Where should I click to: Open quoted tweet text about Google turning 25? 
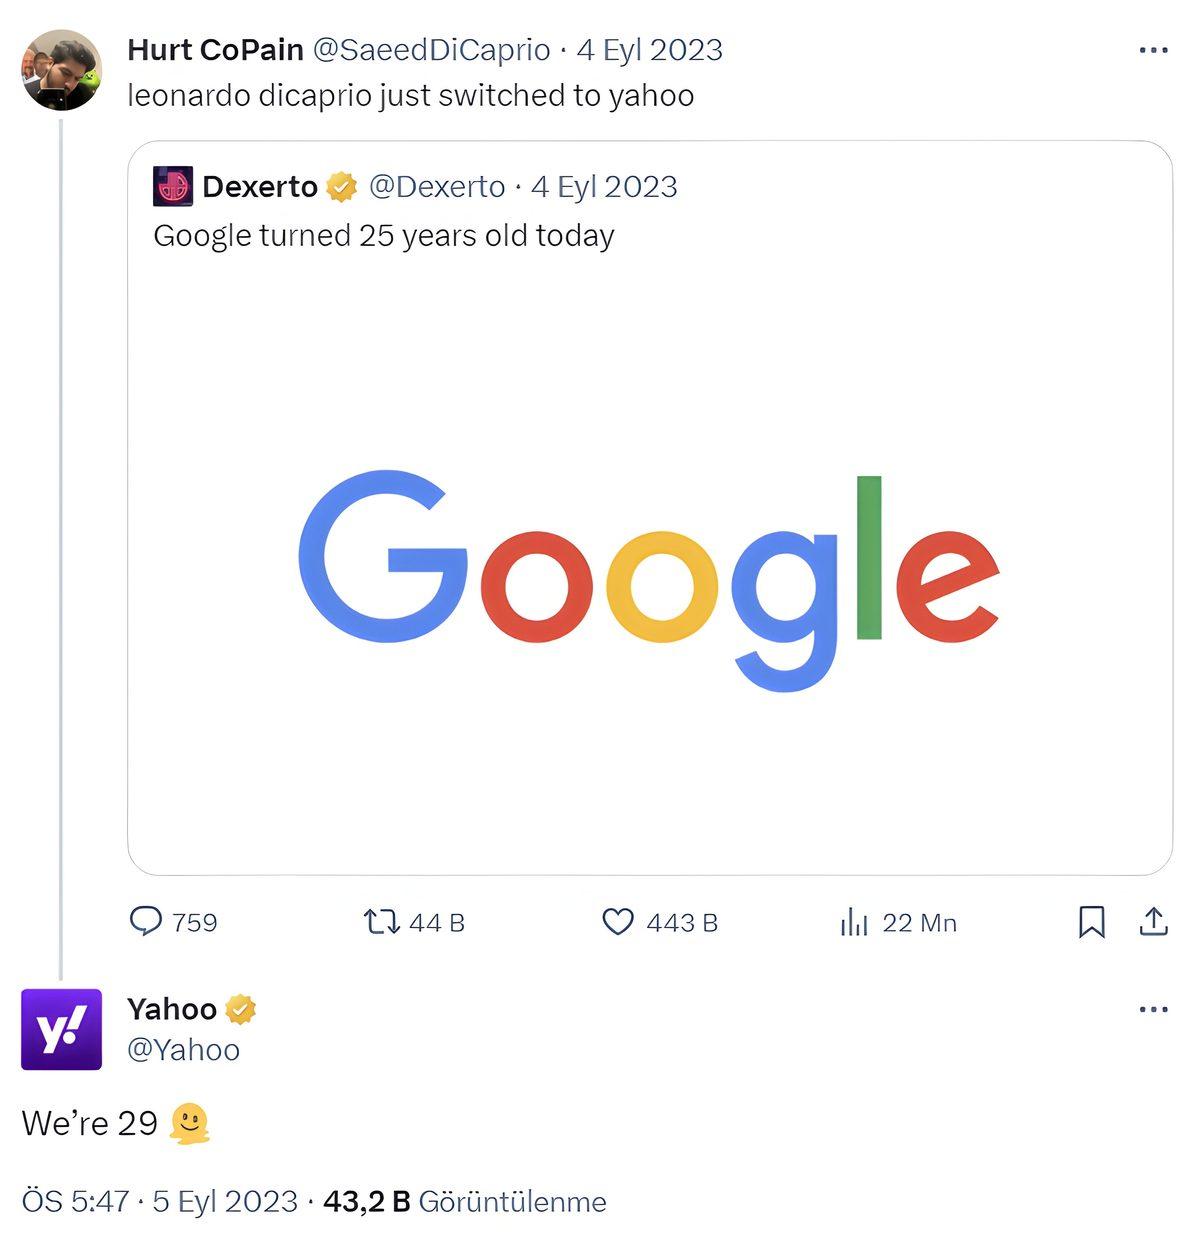click(x=383, y=236)
